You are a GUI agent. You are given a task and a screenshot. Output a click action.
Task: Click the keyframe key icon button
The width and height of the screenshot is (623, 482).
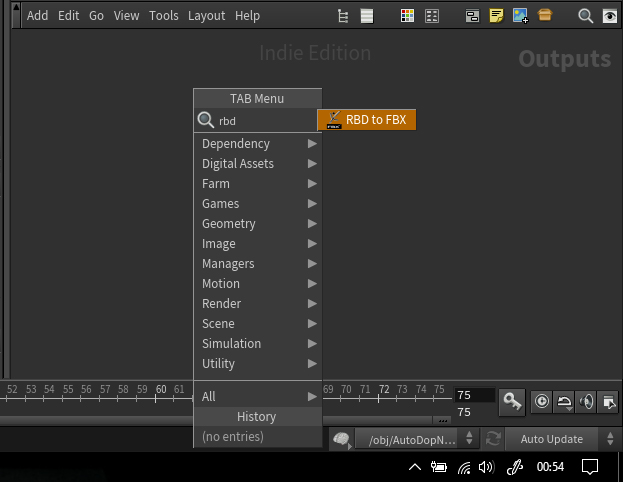point(512,402)
